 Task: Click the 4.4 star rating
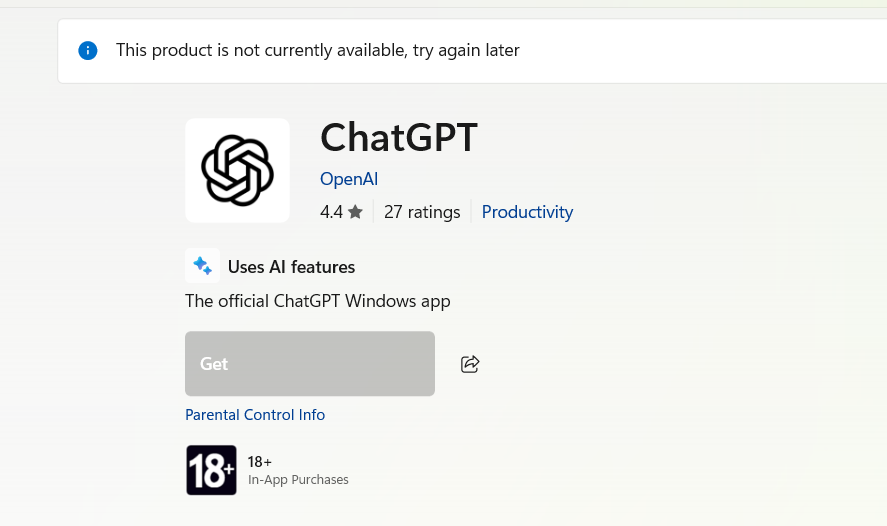[x=341, y=212]
